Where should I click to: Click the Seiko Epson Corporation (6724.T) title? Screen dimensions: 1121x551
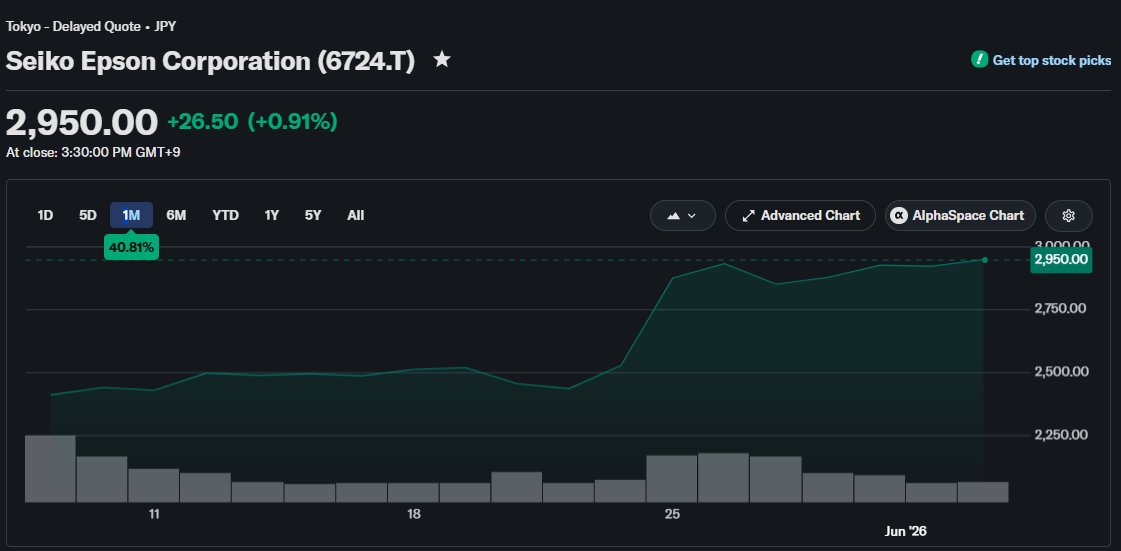210,61
